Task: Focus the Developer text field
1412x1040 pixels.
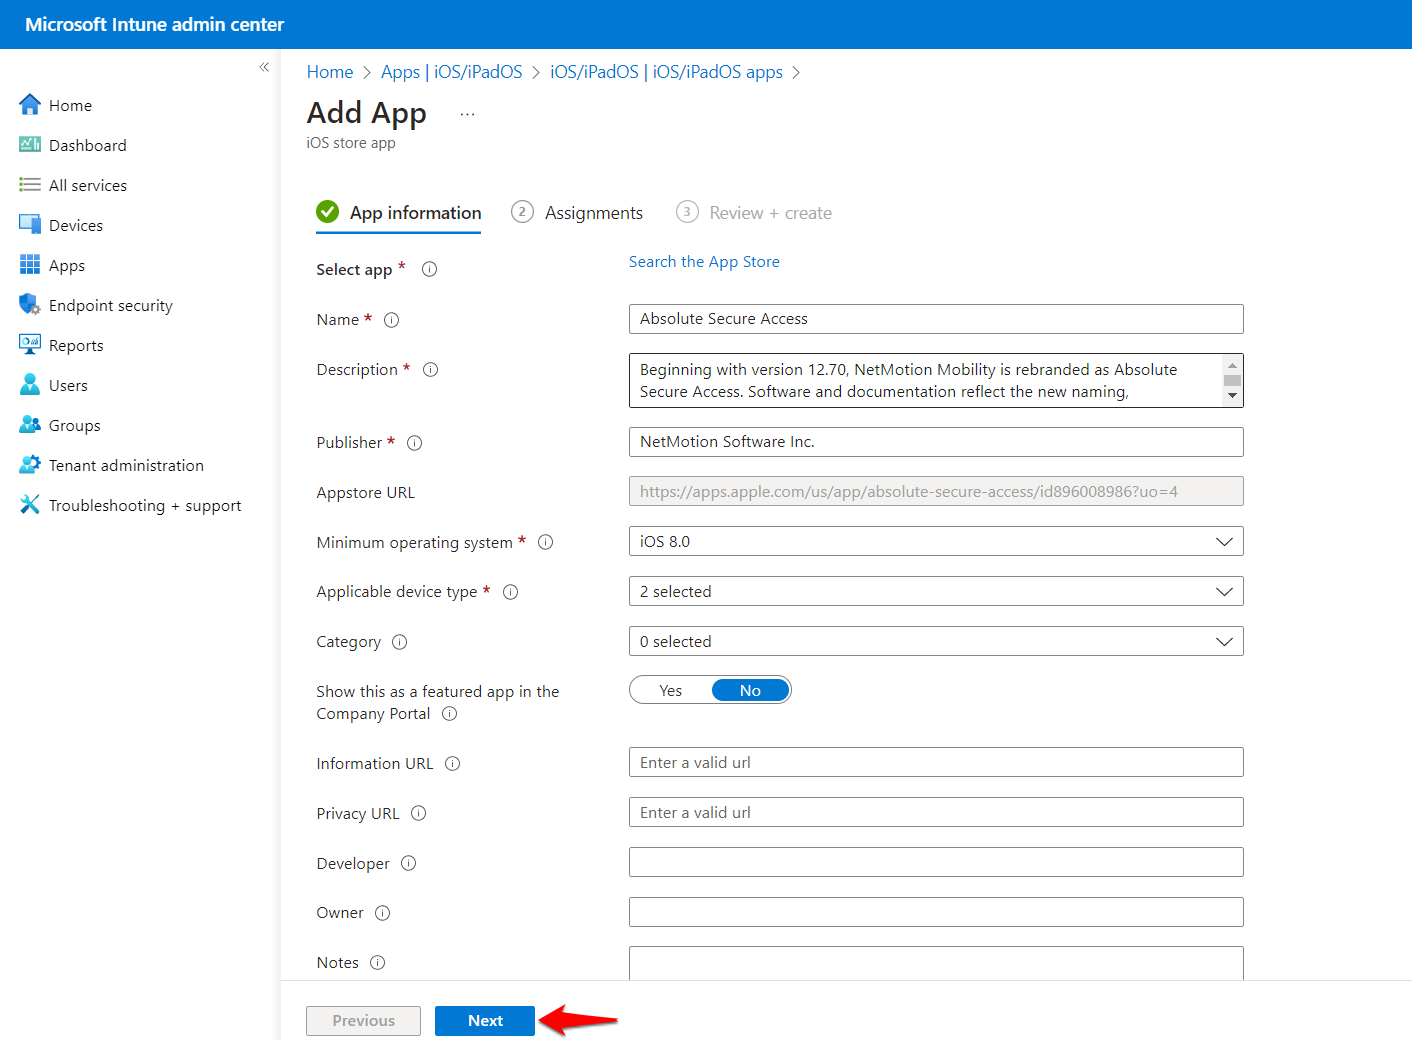Action: pyautogui.click(x=936, y=862)
